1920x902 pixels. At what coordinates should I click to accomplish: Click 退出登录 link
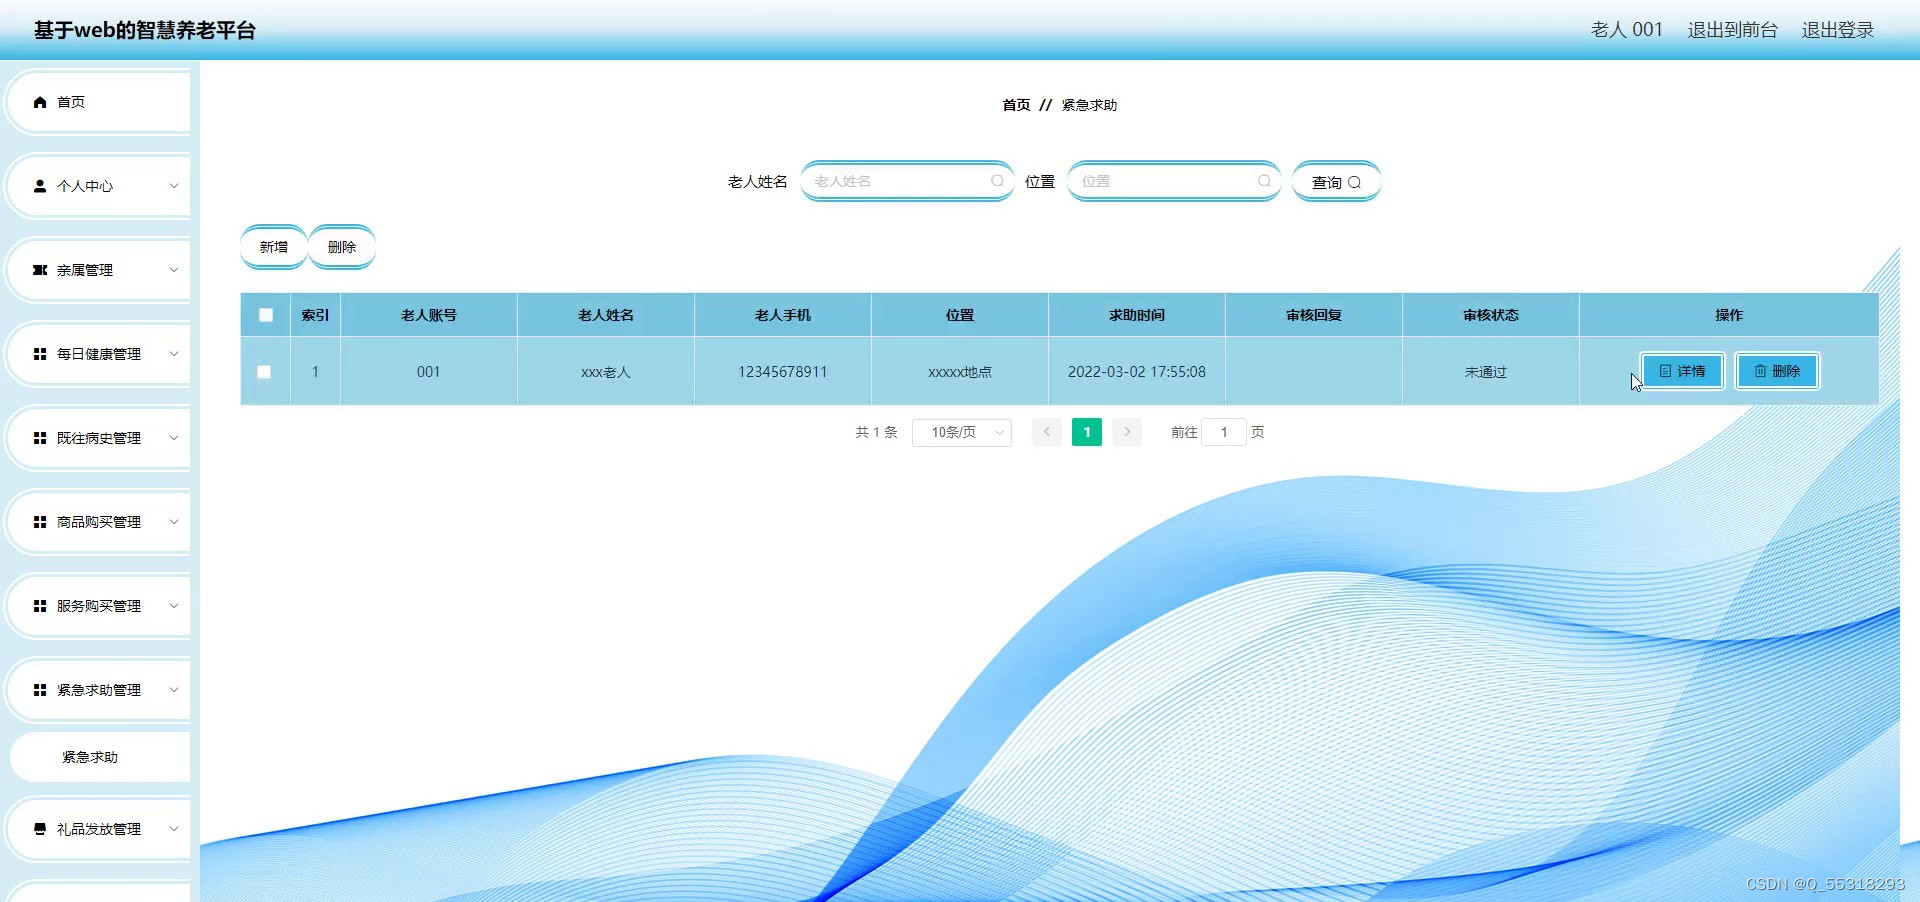[x=1838, y=30]
